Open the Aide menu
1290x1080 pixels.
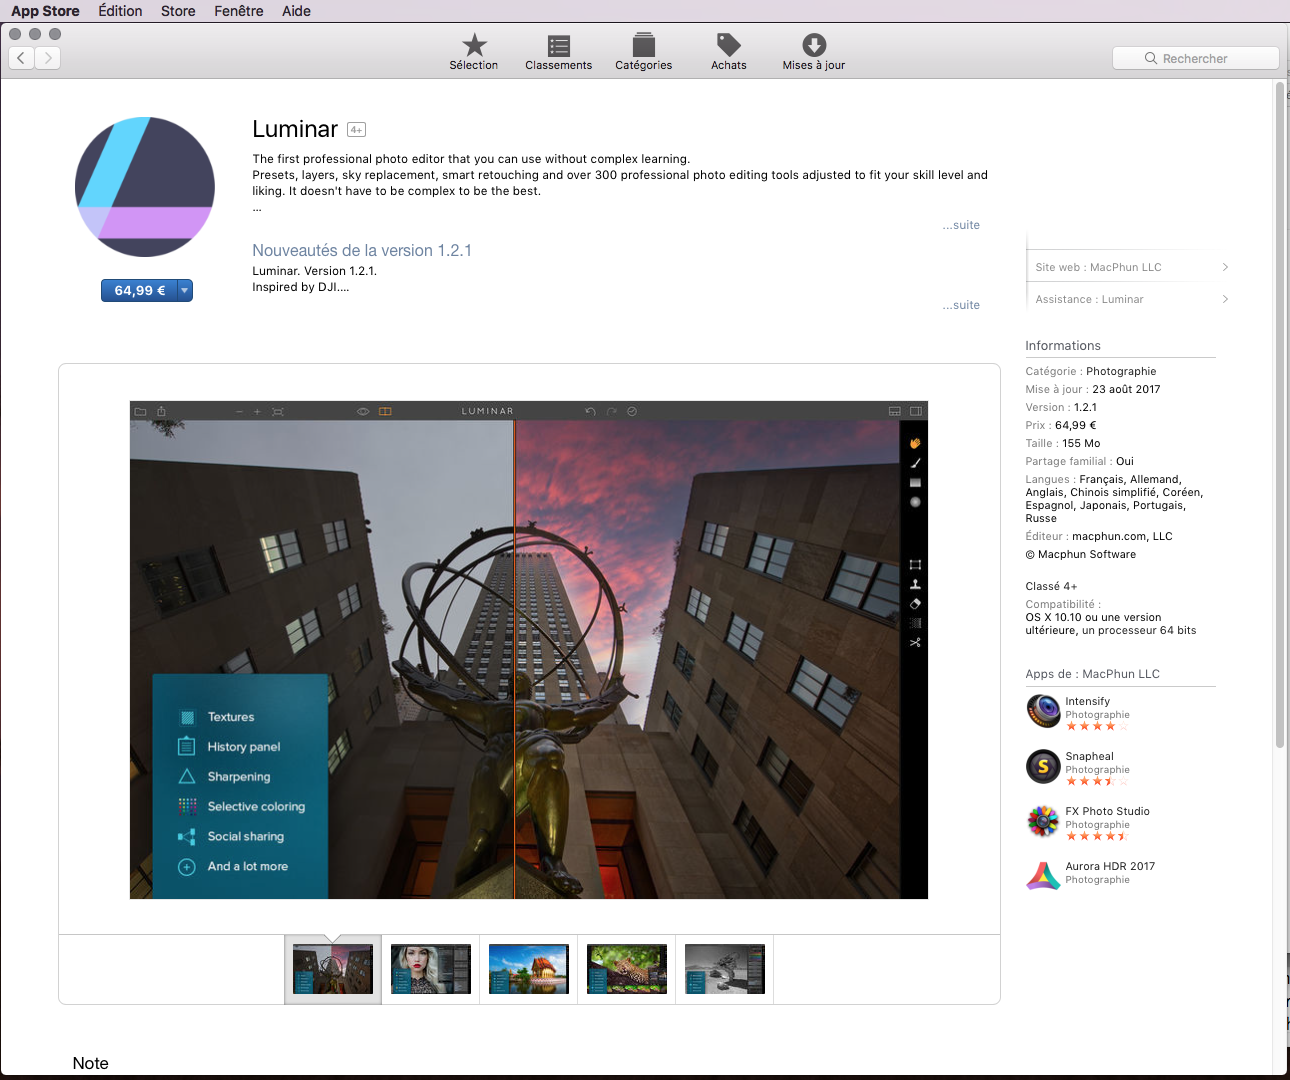[x=296, y=11]
